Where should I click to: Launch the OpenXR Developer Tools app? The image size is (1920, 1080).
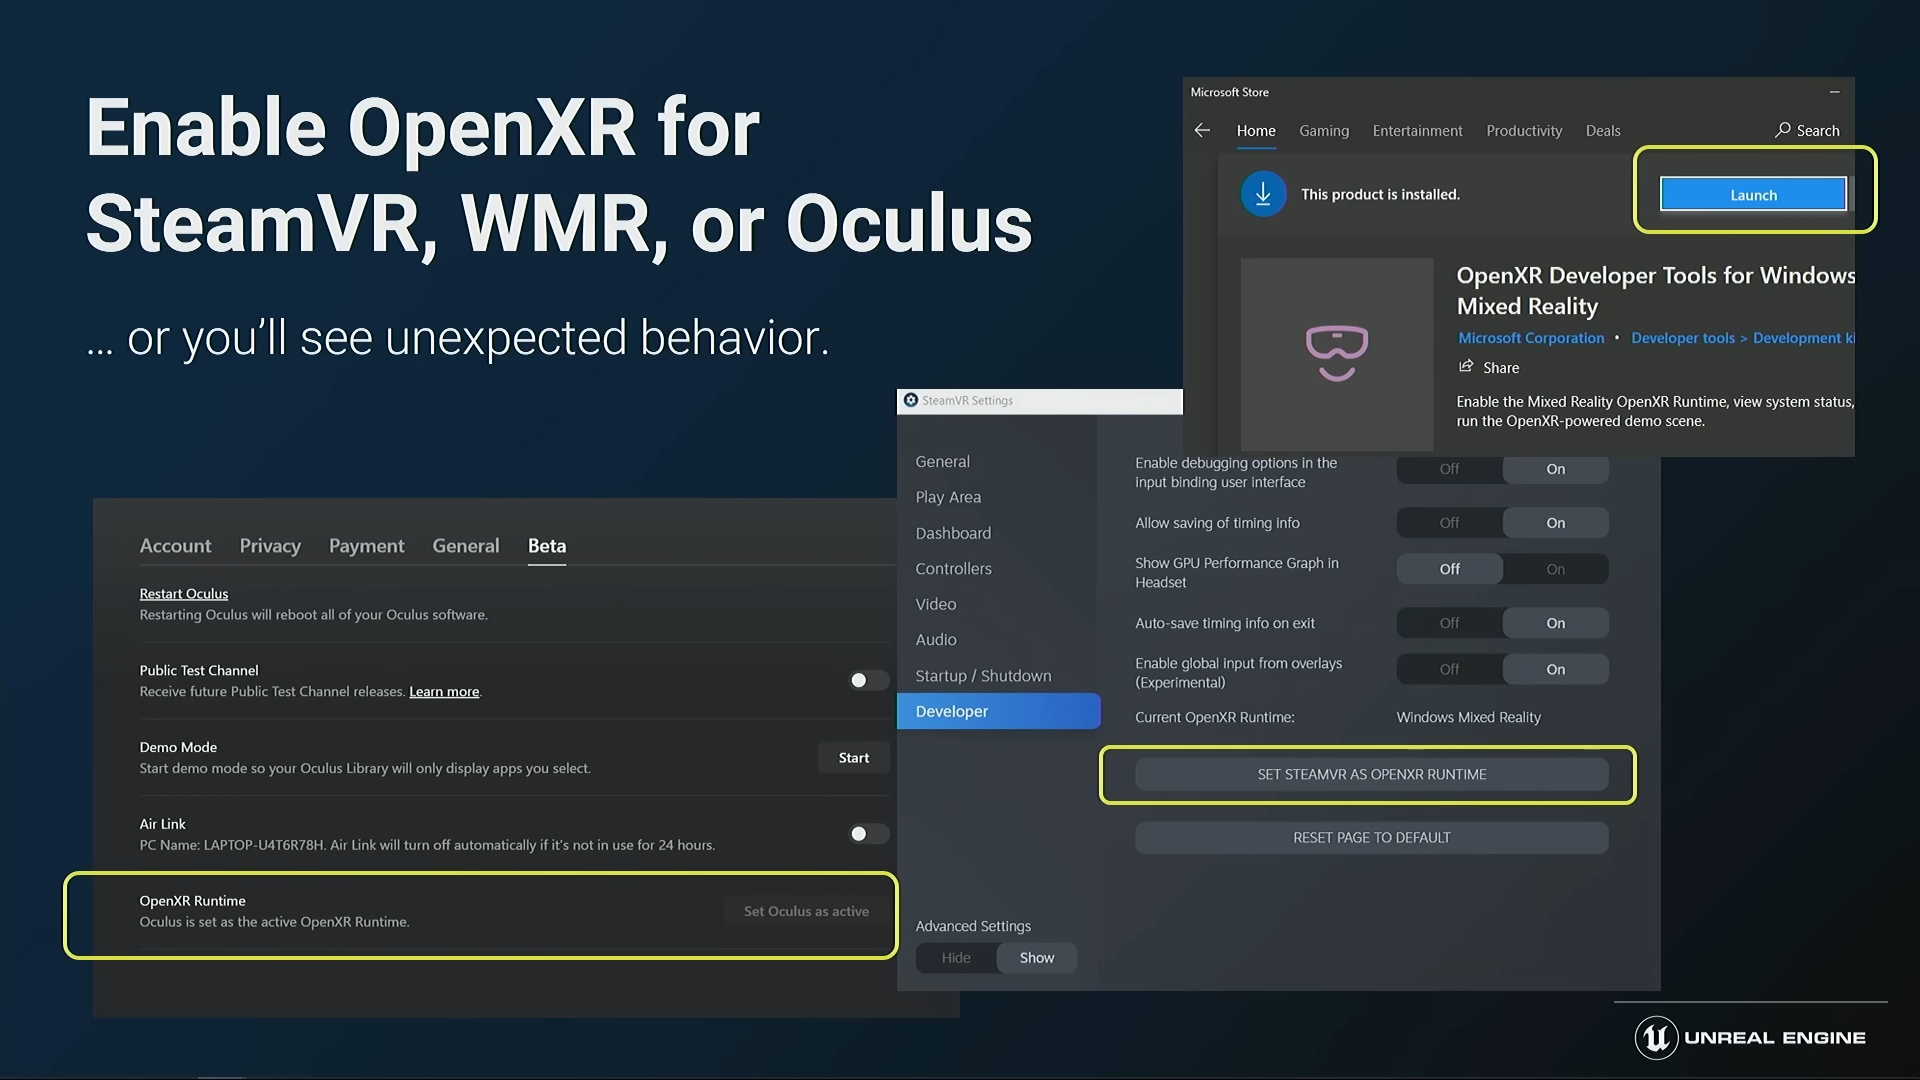(x=1752, y=195)
